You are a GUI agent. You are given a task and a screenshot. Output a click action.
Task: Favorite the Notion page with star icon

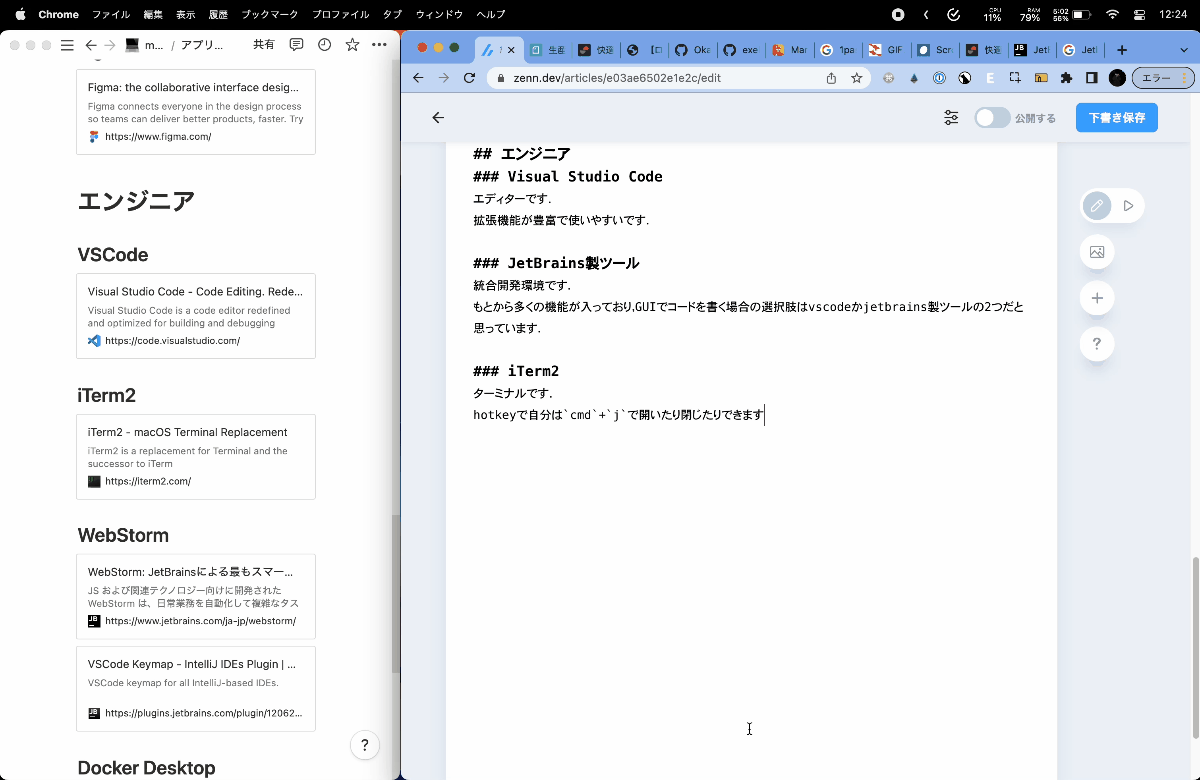click(x=352, y=45)
